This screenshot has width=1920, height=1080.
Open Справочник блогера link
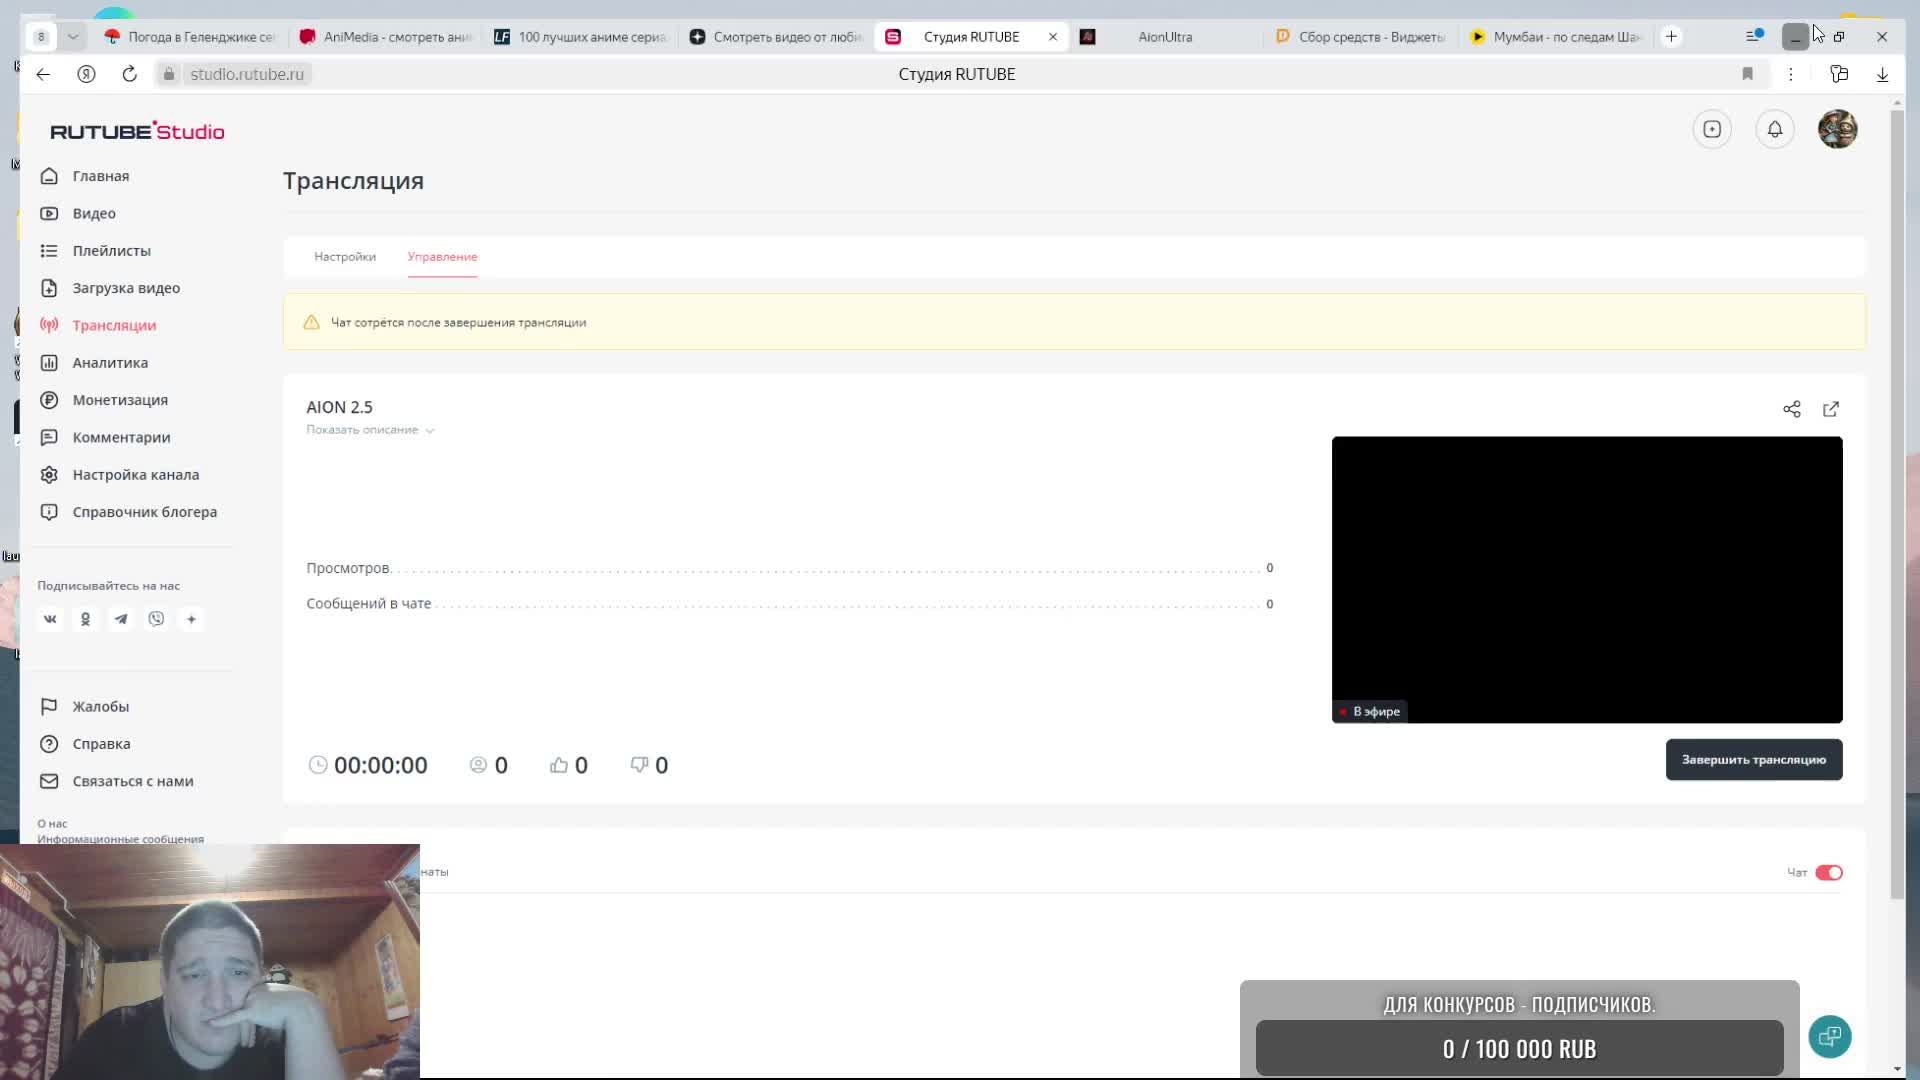[x=144, y=512]
